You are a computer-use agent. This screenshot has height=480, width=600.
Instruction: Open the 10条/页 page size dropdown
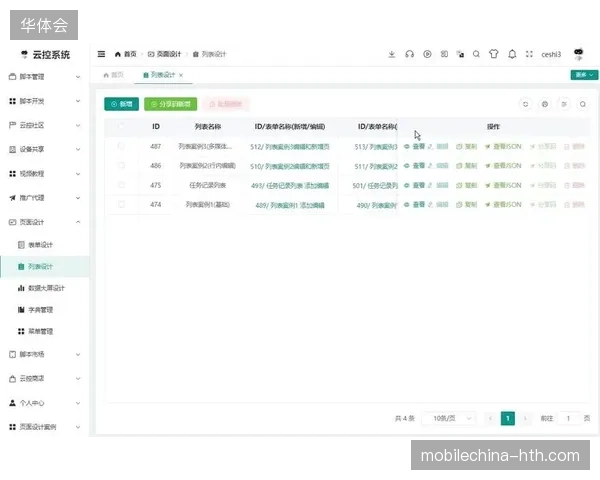449,418
